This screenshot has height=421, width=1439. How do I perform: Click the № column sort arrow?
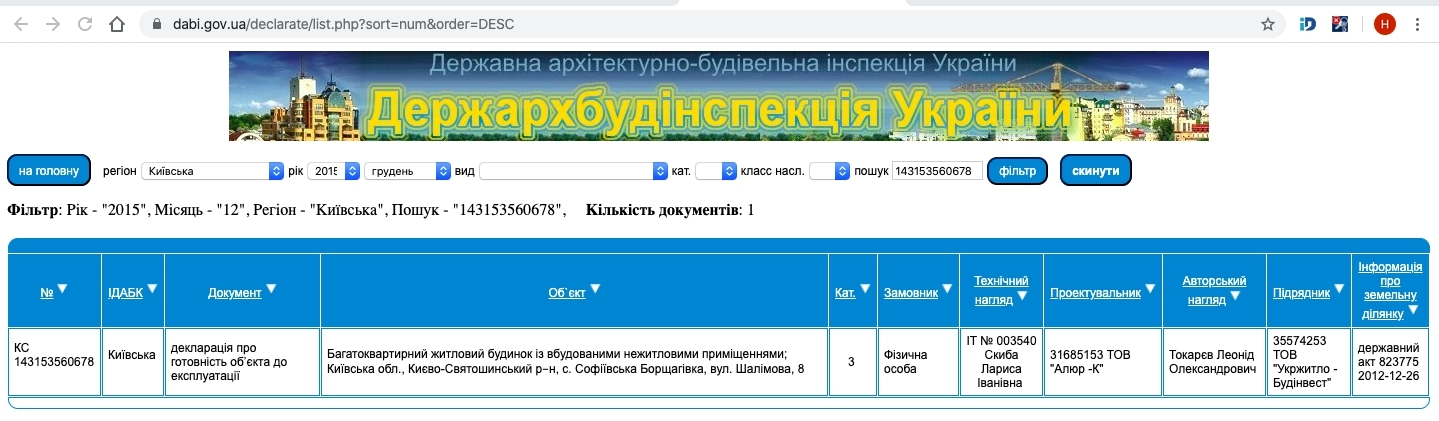pos(62,289)
